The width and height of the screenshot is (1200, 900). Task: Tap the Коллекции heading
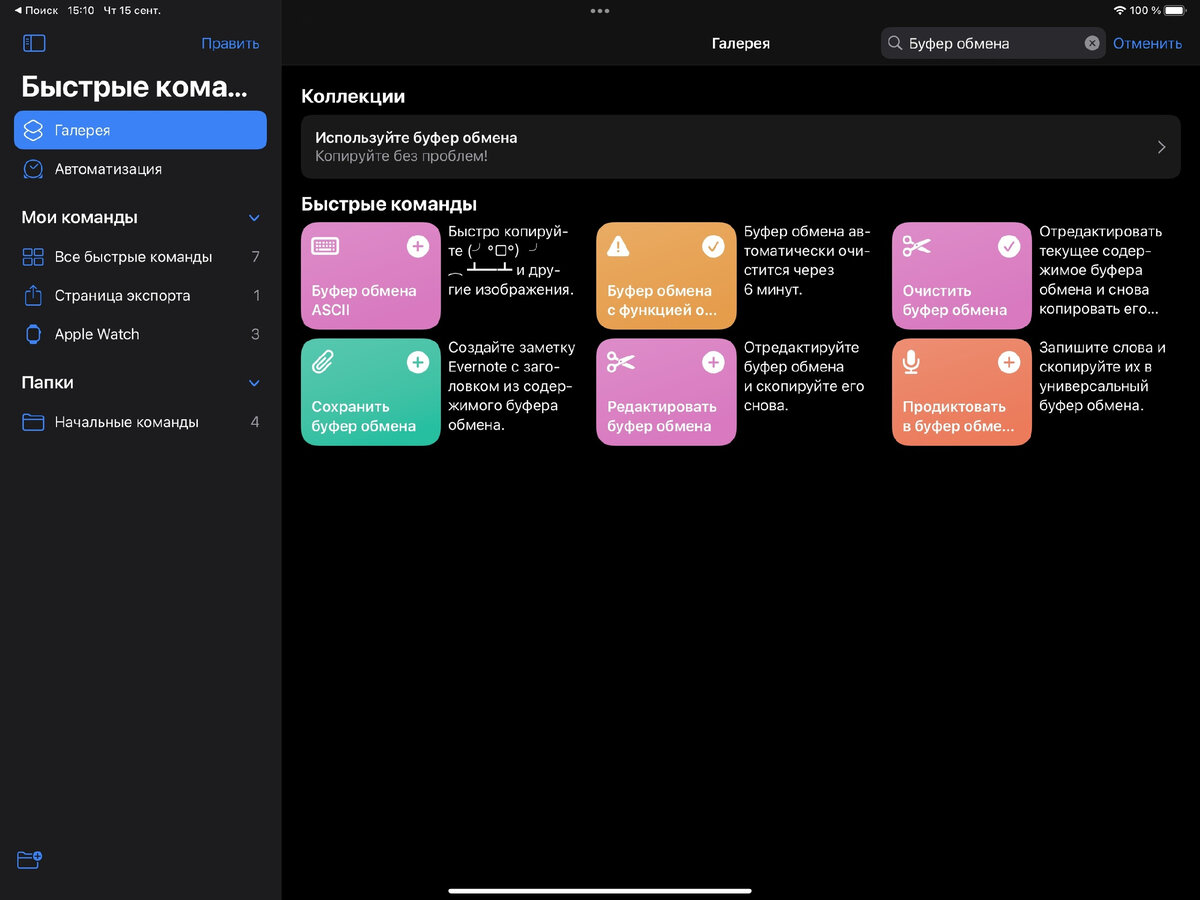[x=353, y=97]
